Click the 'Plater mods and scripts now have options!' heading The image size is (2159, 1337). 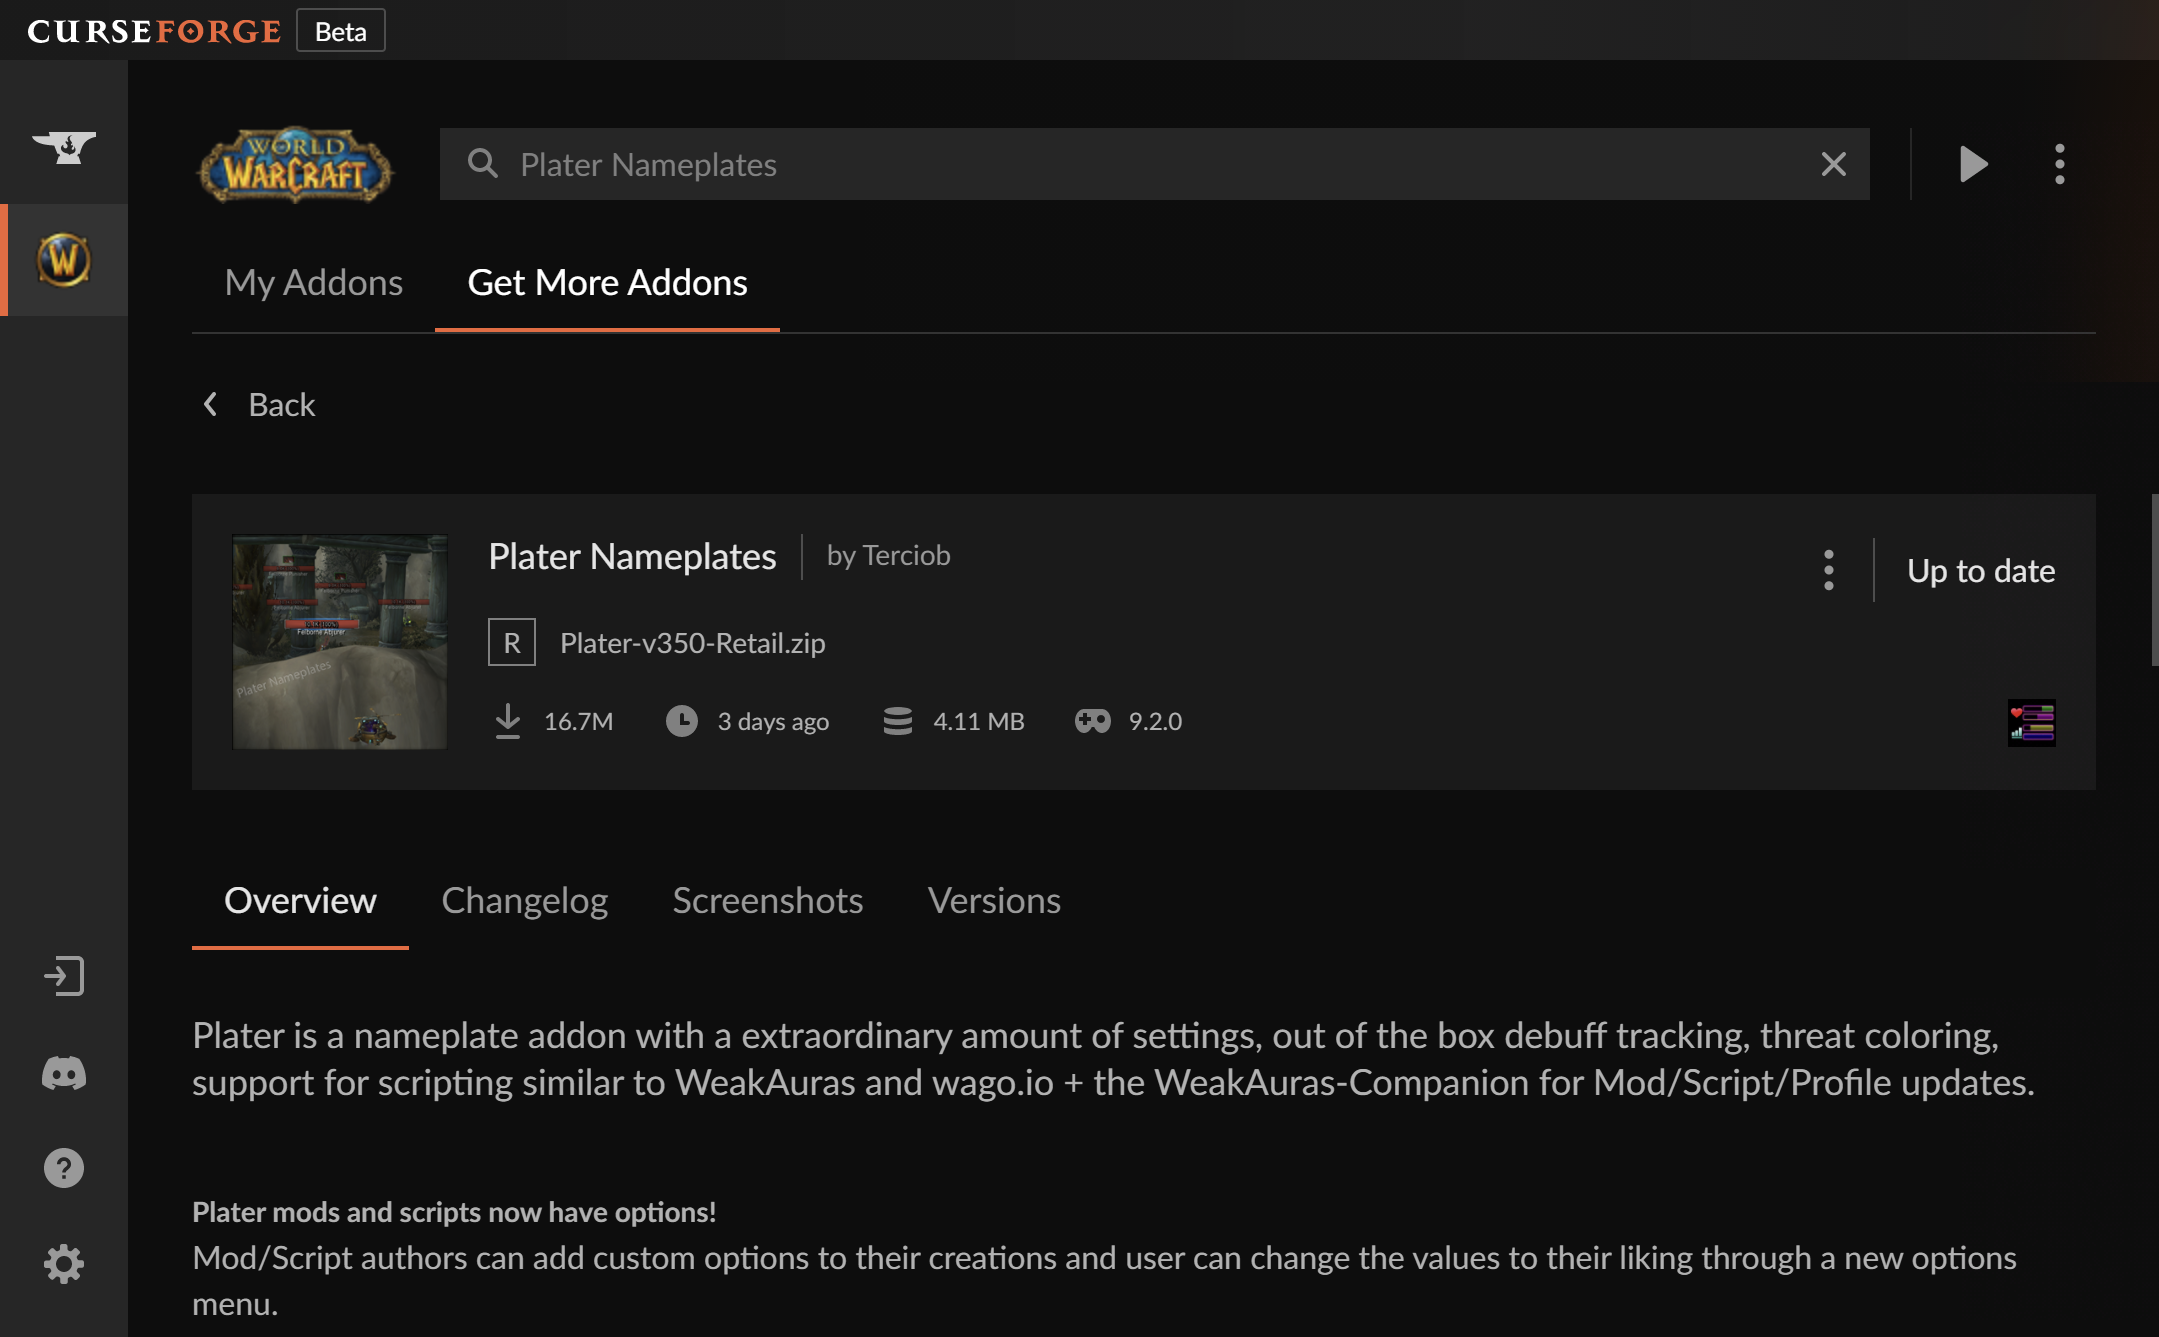pos(454,1212)
